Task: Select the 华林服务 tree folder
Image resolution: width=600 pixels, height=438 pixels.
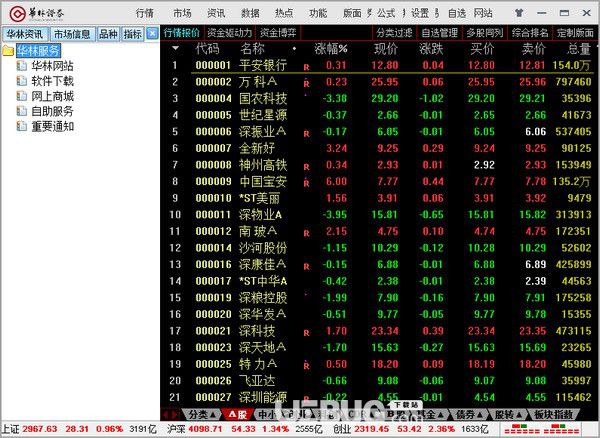Action: pyautogui.click(x=38, y=50)
